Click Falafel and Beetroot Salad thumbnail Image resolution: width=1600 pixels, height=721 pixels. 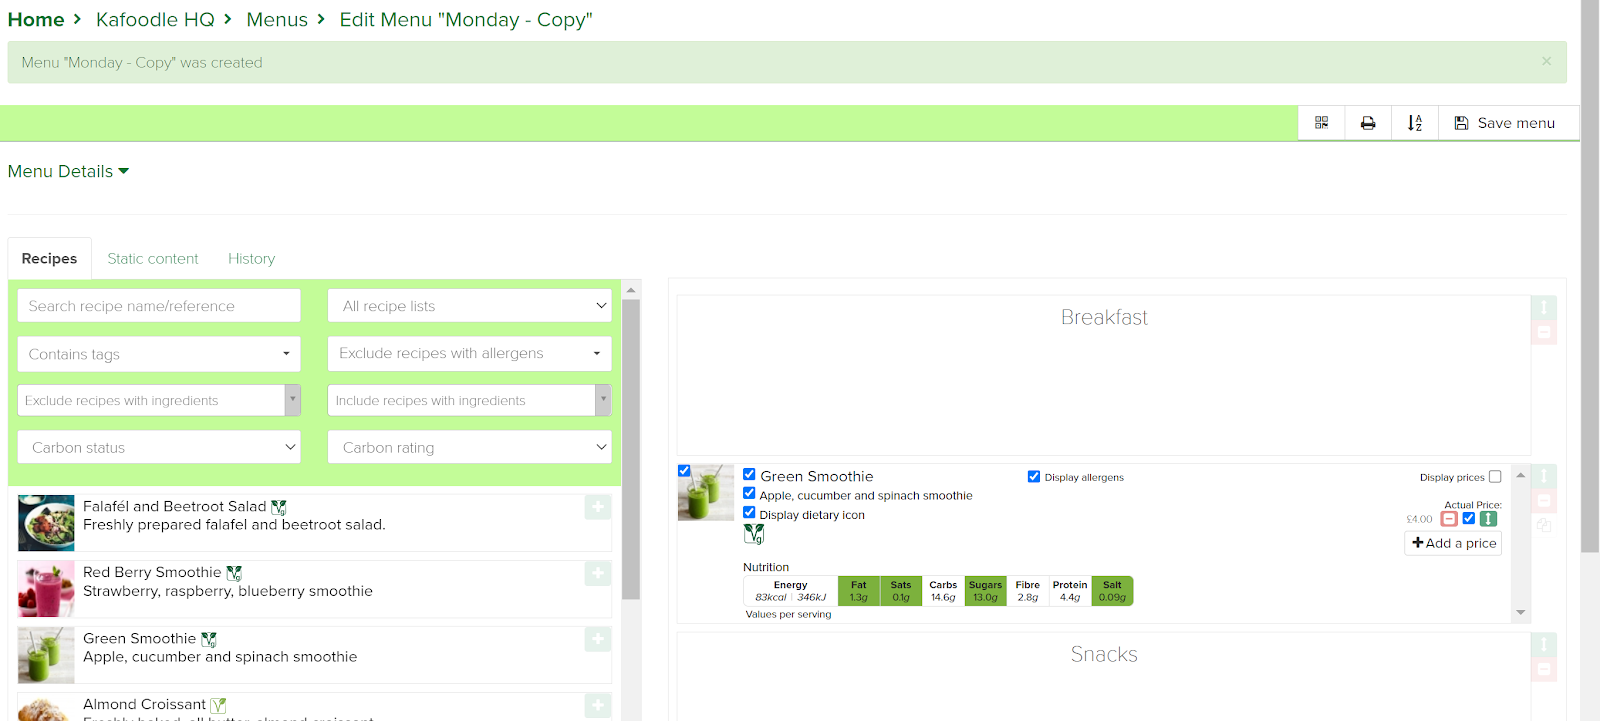click(x=46, y=523)
